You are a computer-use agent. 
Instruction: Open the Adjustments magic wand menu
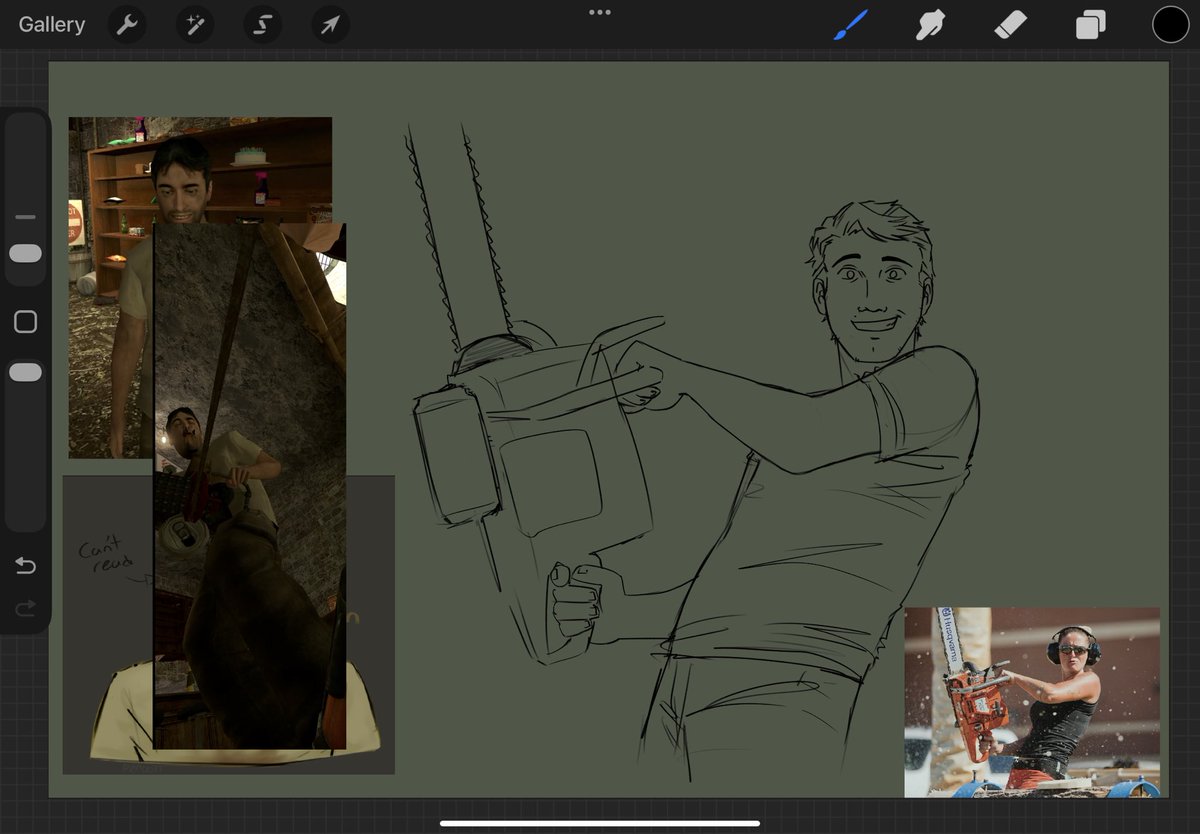coord(195,25)
